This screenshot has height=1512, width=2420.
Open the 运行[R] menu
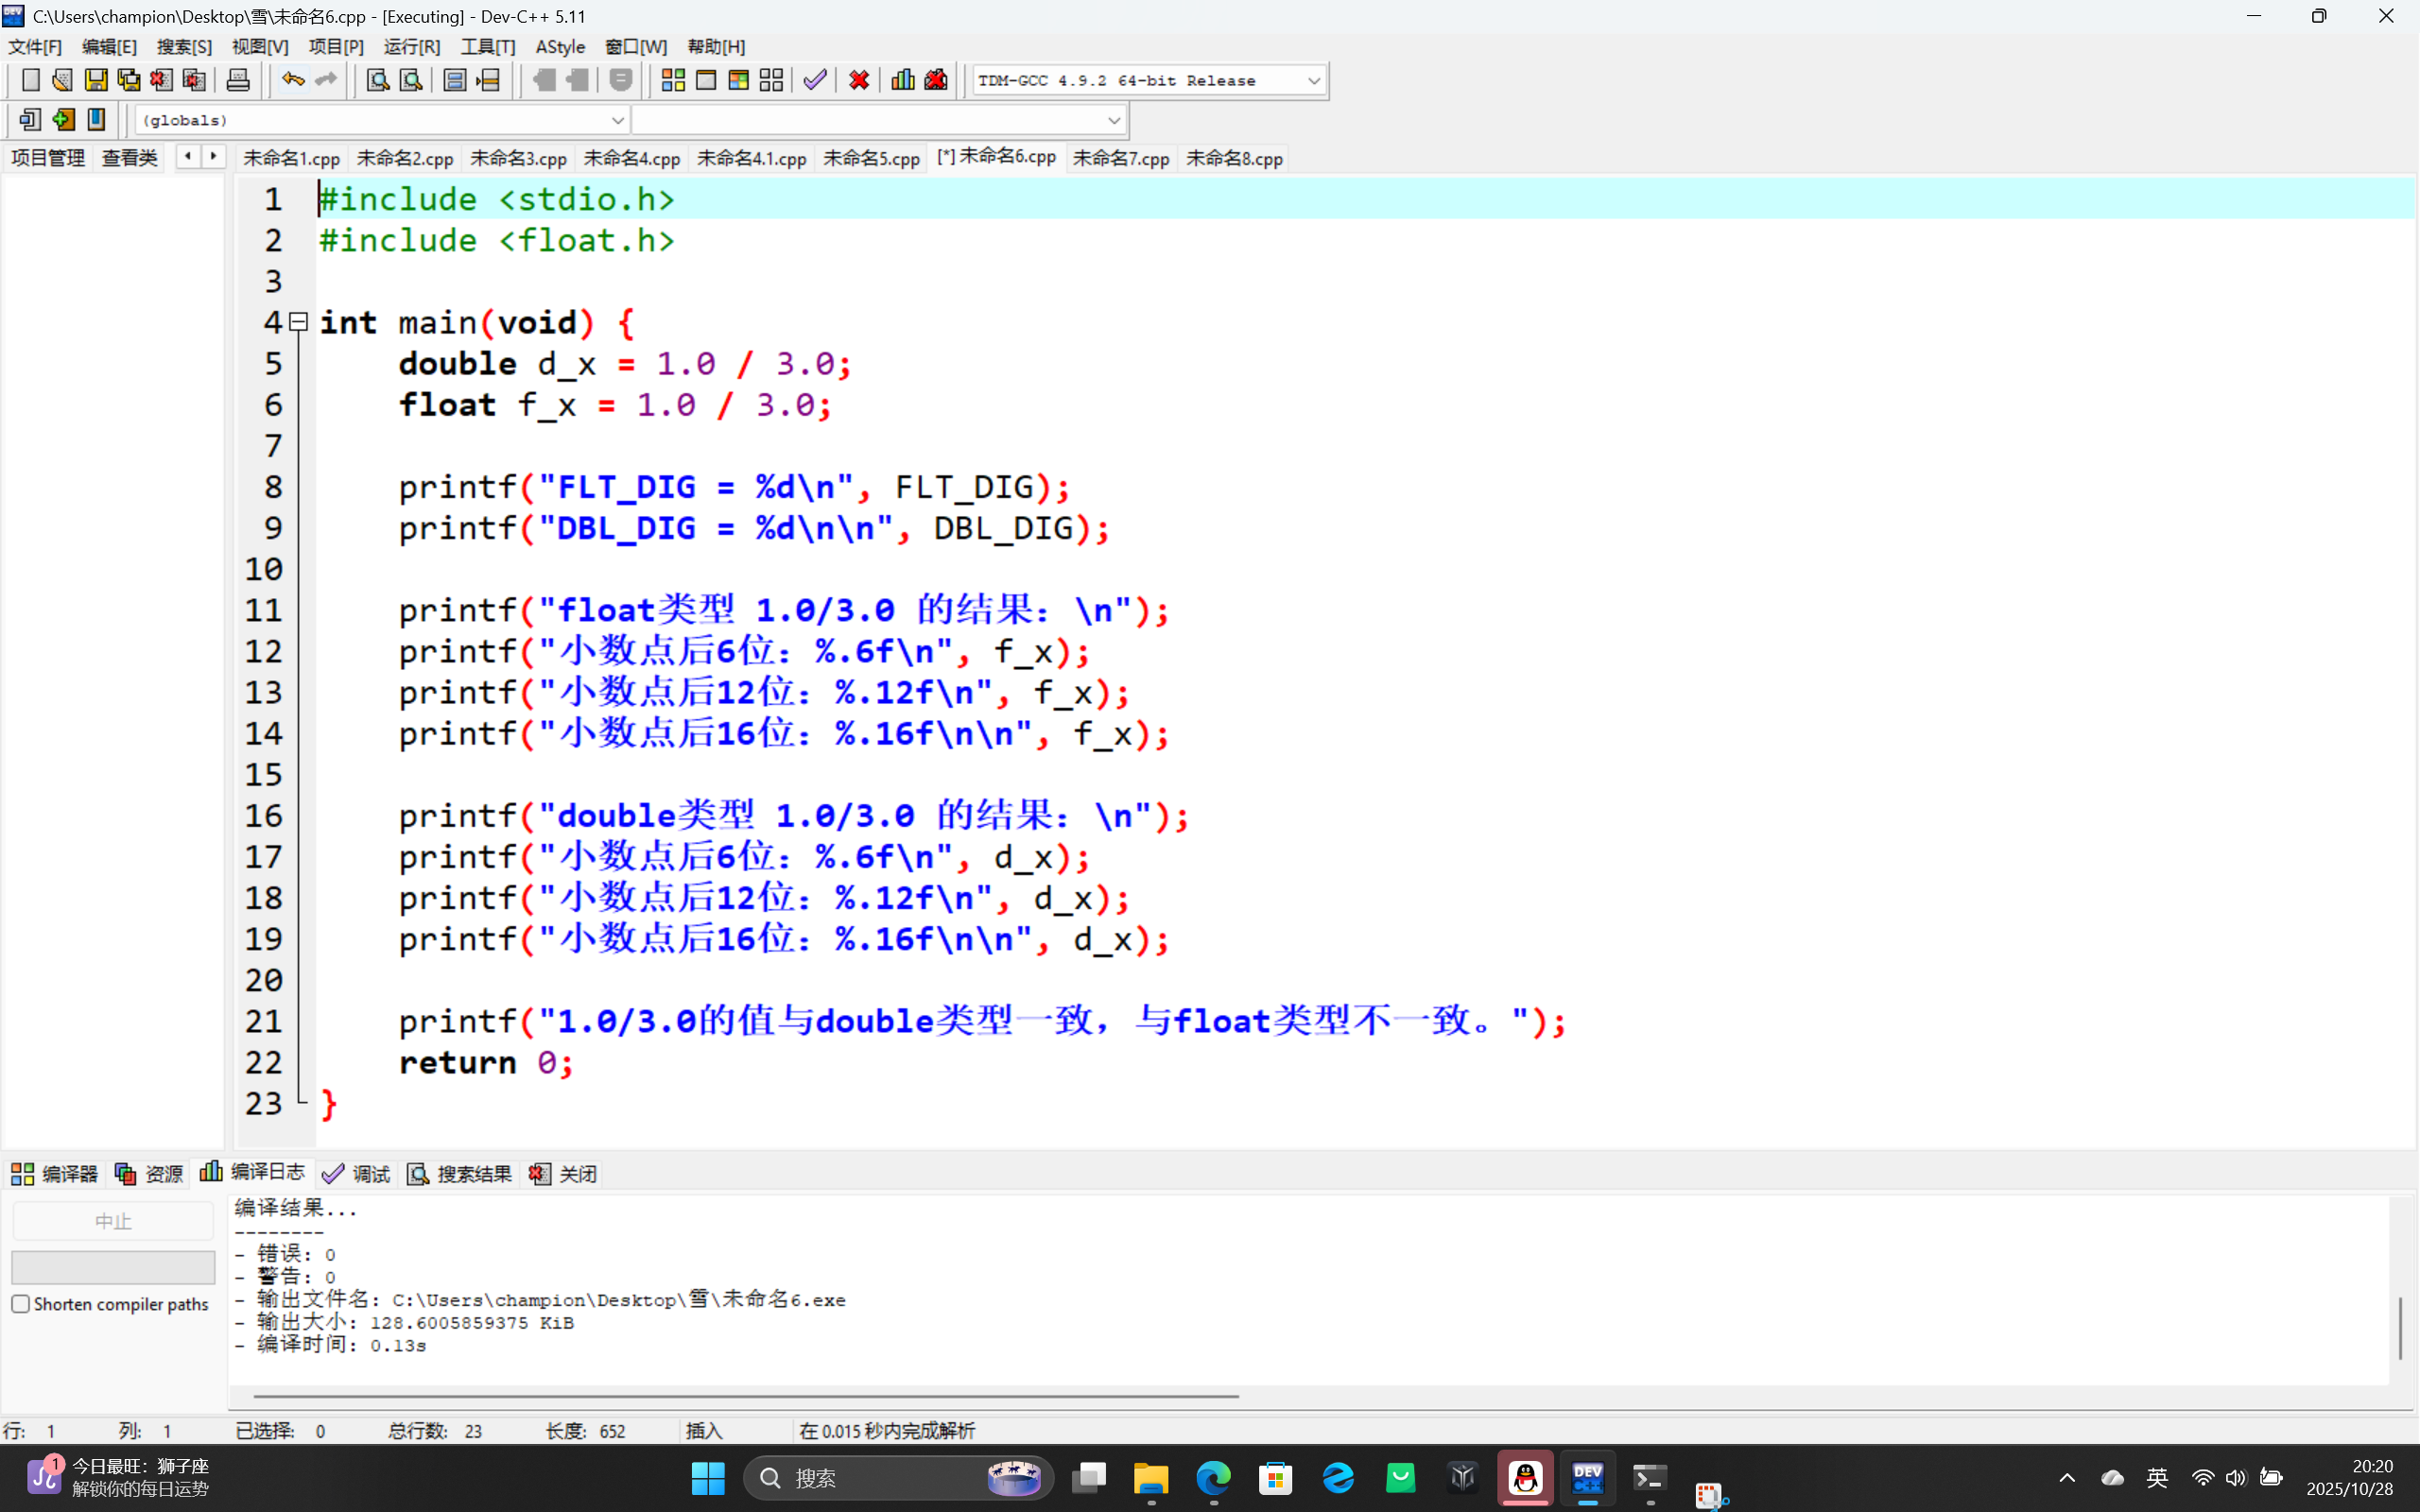pyautogui.click(x=411, y=47)
